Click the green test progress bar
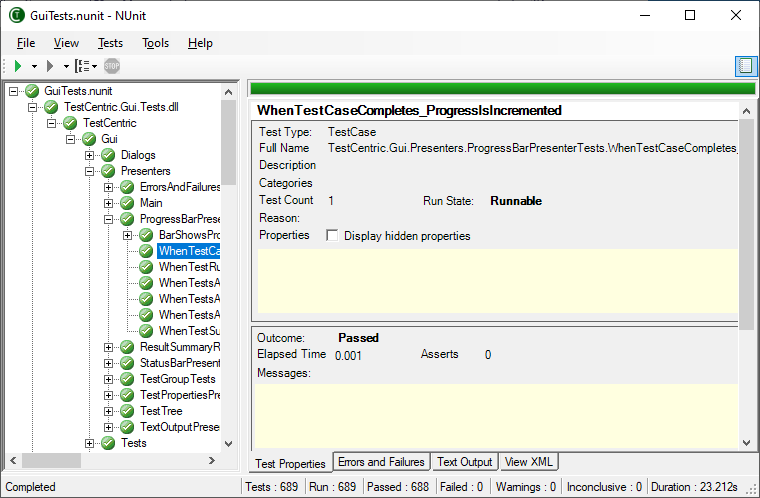760x498 pixels. pyautogui.click(x=501, y=88)
